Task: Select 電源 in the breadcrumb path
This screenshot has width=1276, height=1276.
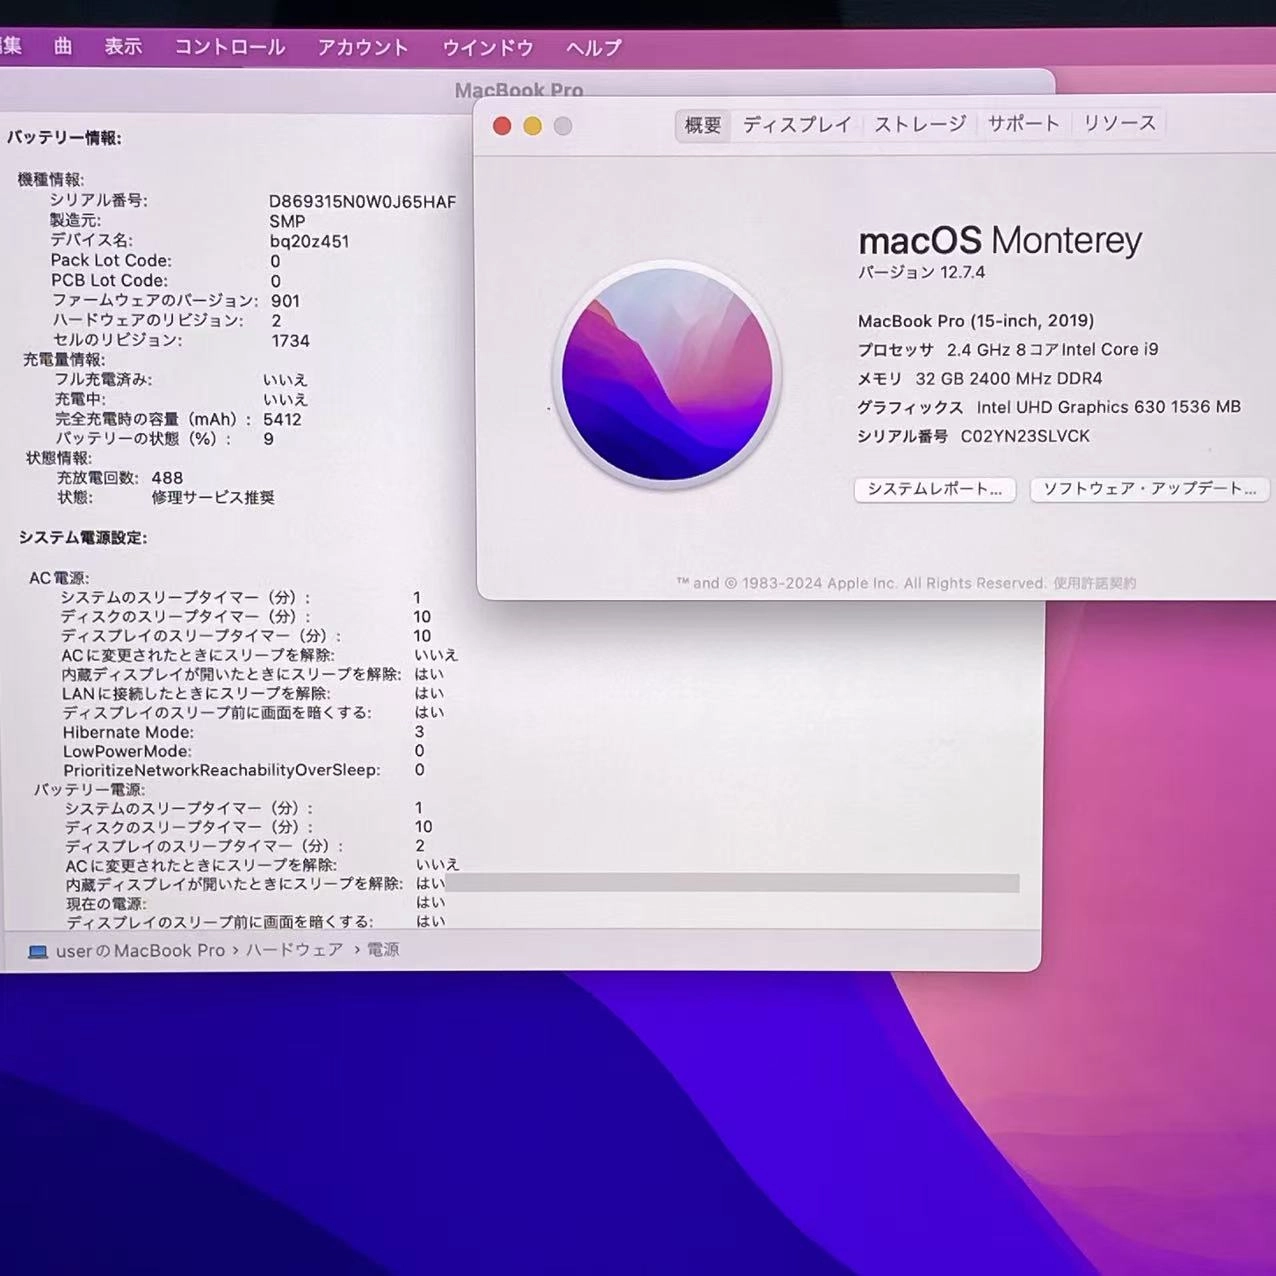Action: tap(382, 950)
